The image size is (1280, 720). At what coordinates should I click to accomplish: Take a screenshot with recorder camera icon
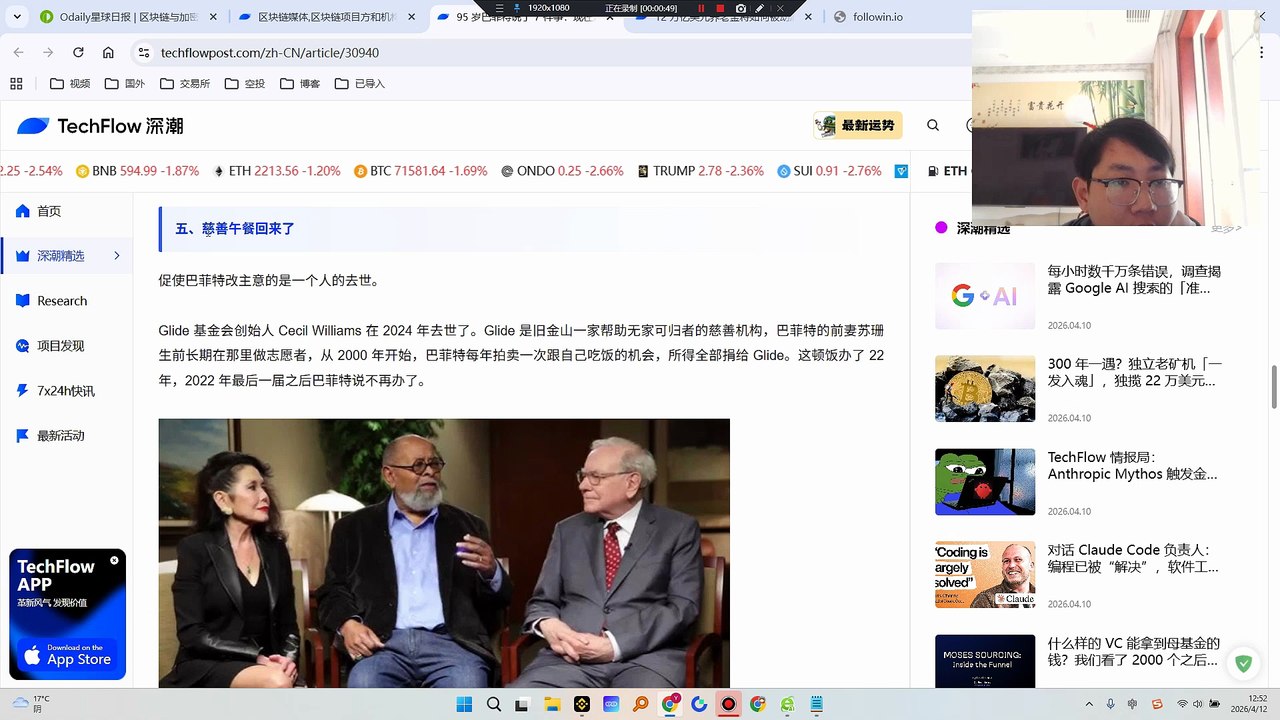pyautogui.click(x=740, y=8)
